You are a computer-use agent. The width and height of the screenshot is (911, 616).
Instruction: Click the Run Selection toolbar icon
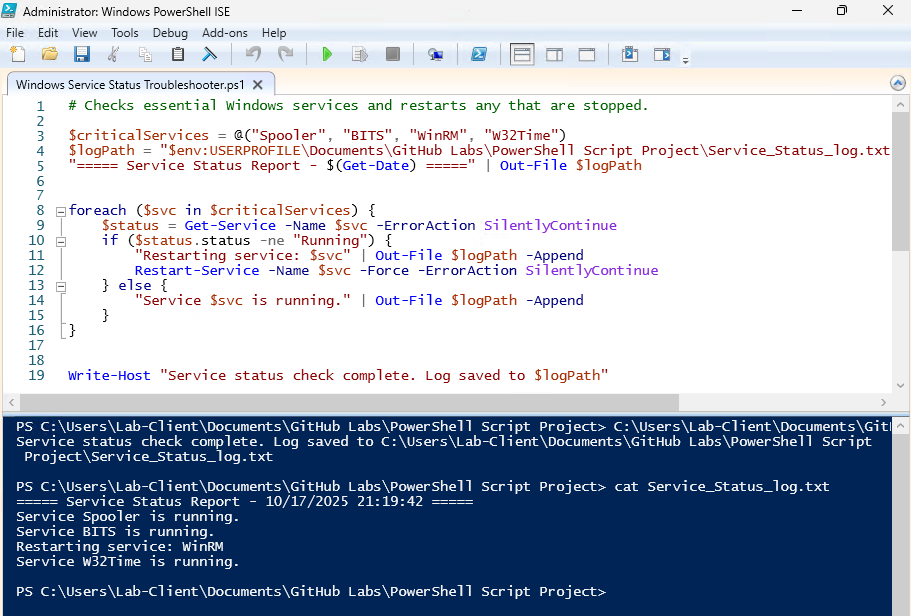pos(360,54)
